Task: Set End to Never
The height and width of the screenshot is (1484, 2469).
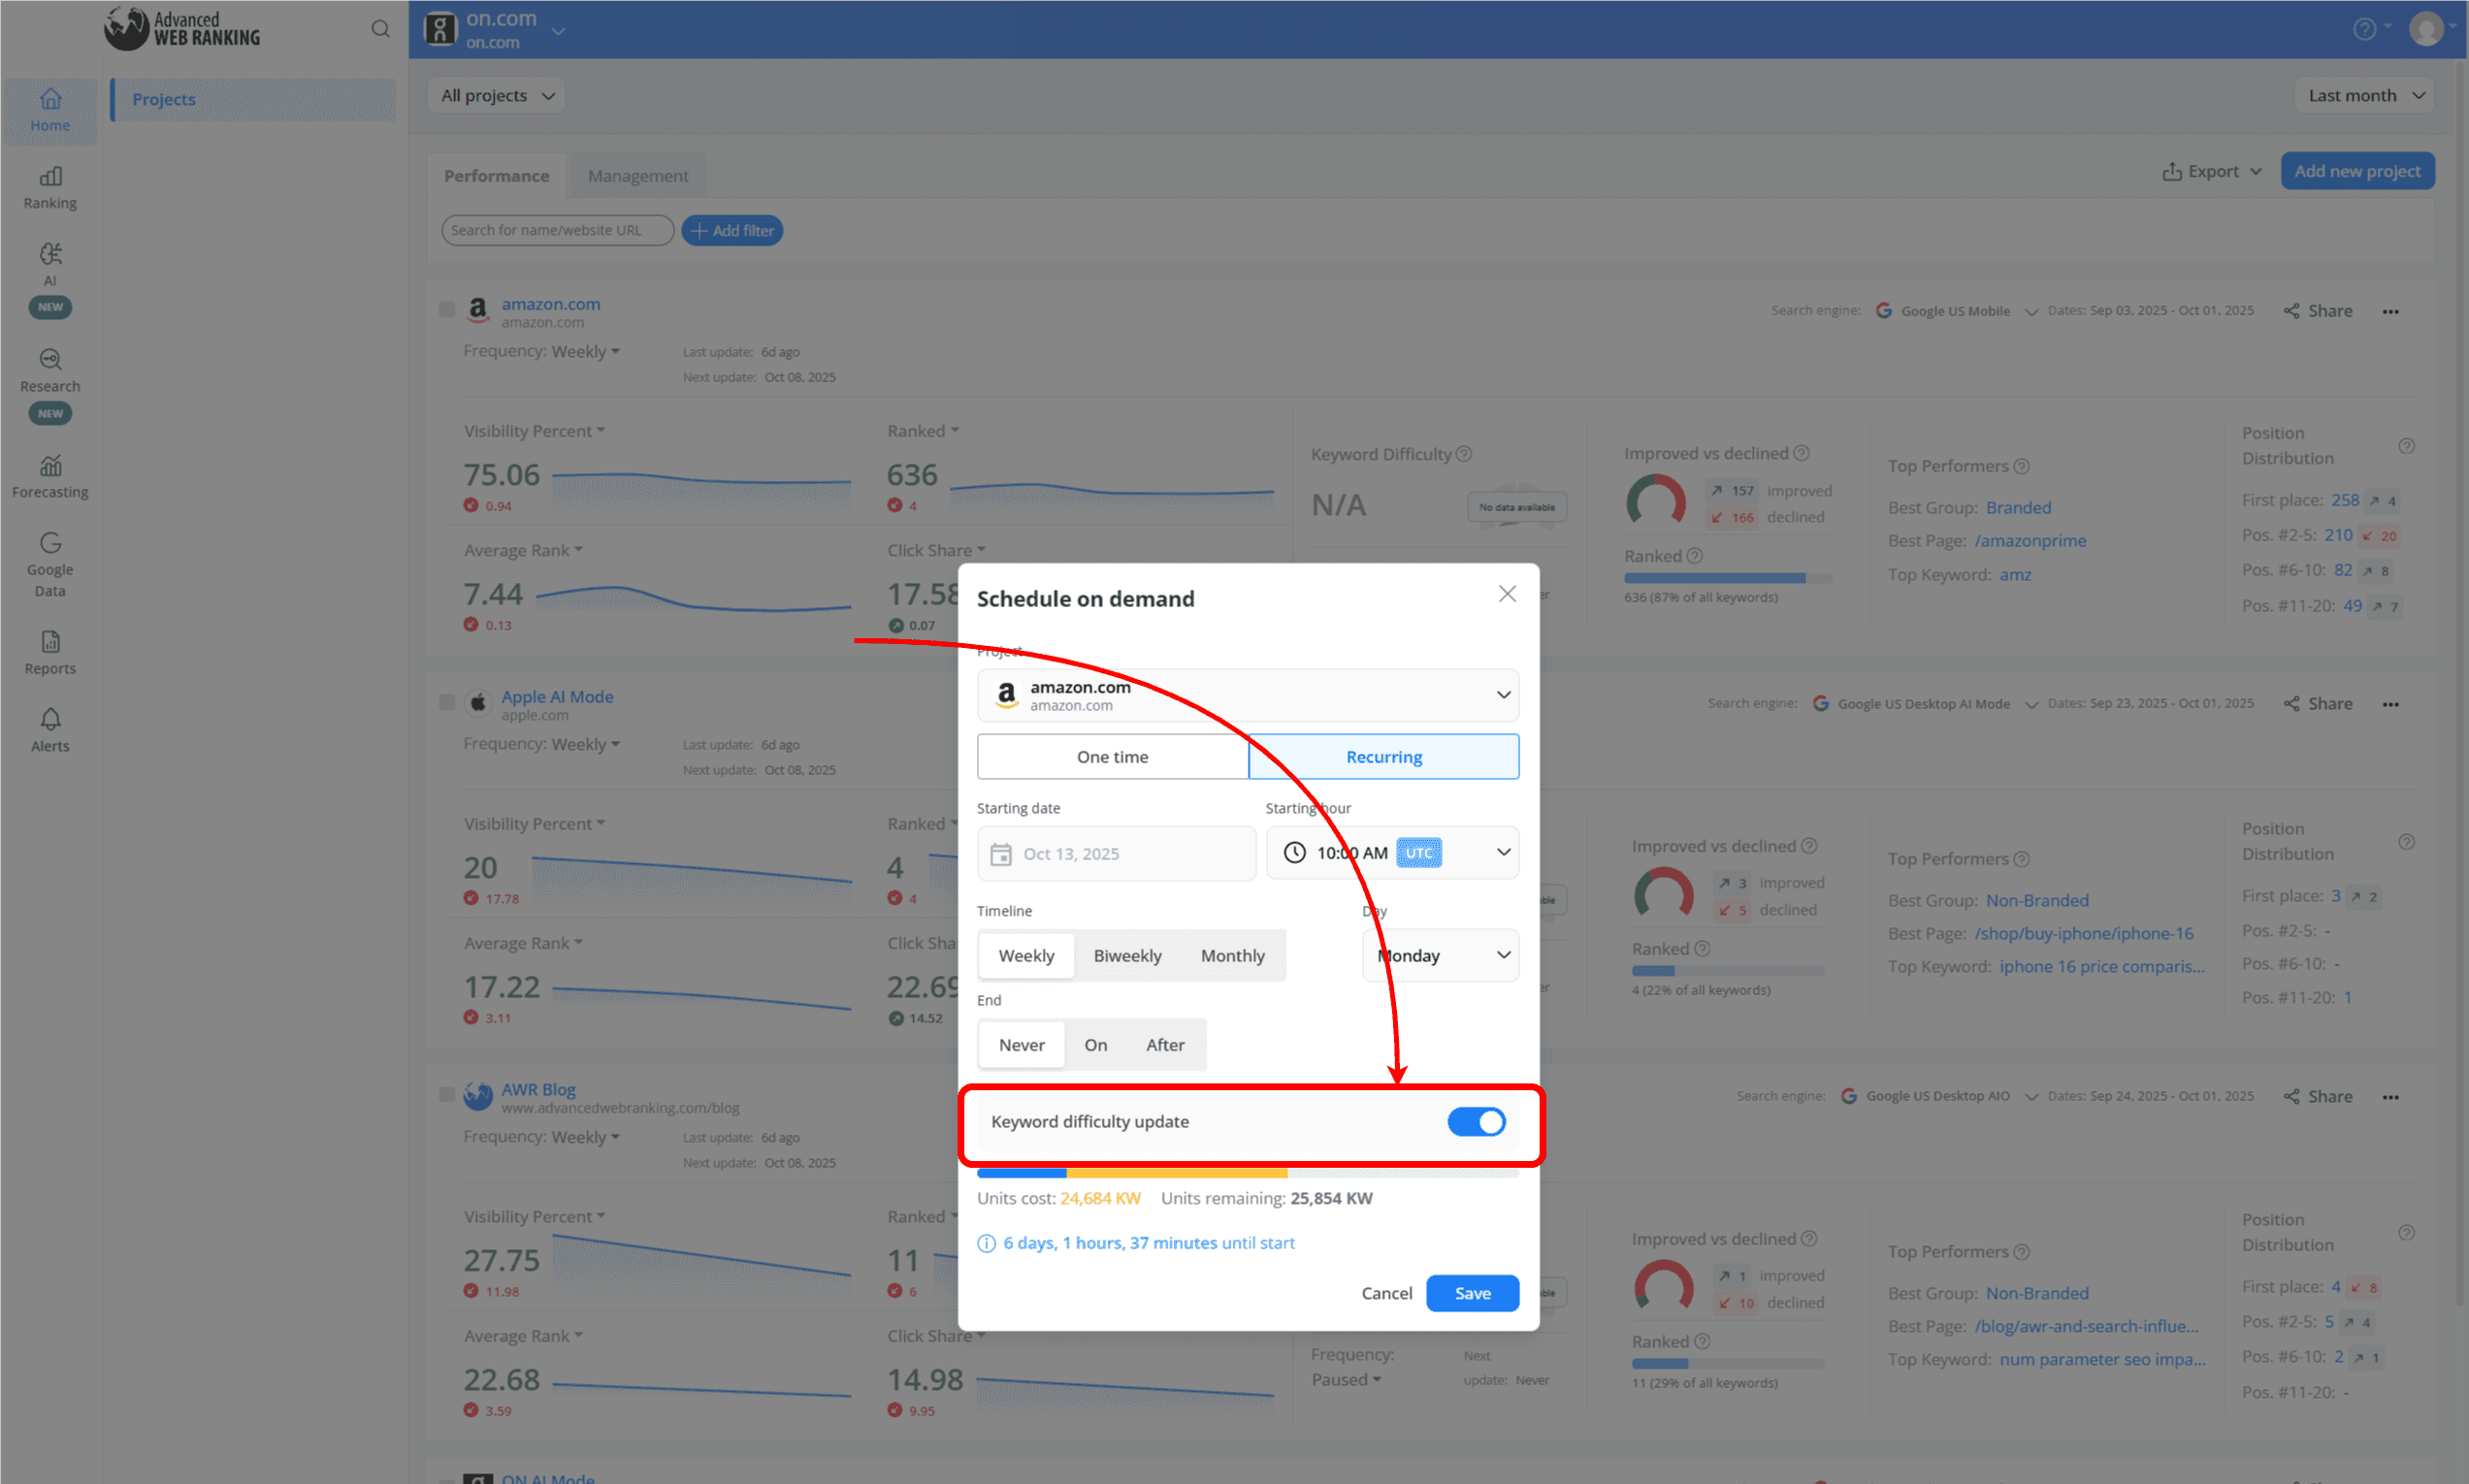Action: (1021, 1045)
